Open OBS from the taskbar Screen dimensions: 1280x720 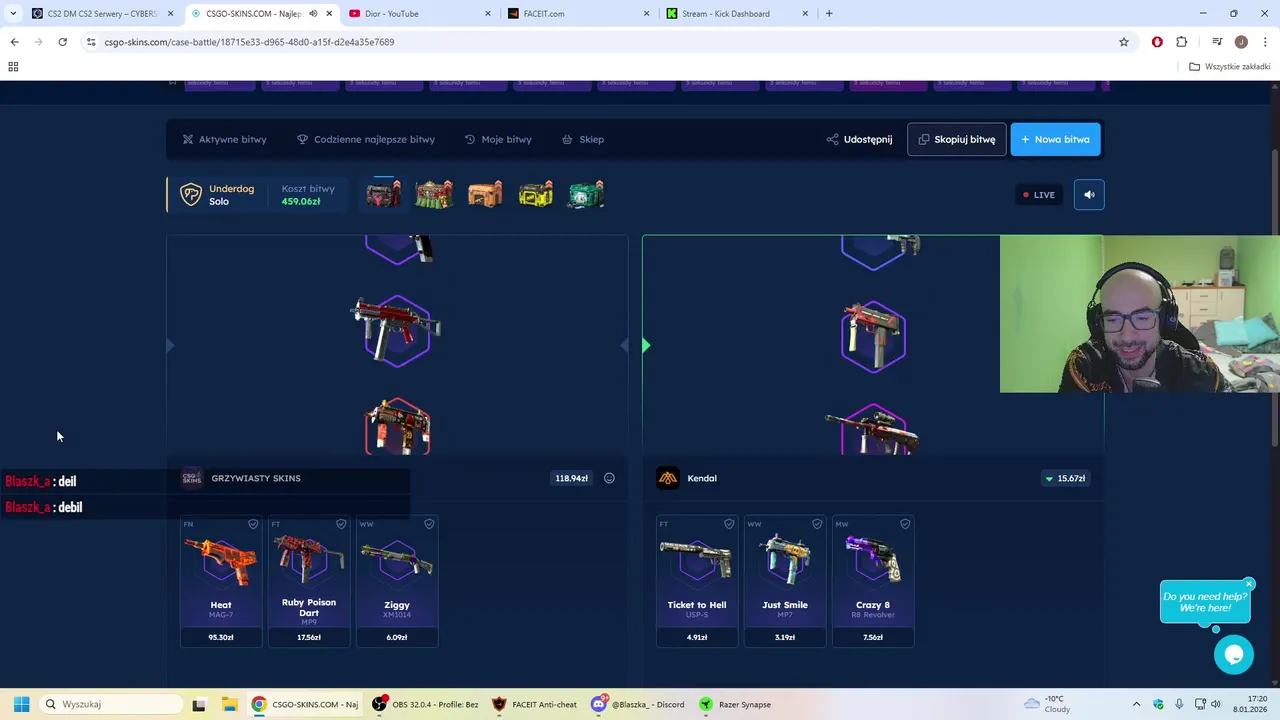click(425, 704)
